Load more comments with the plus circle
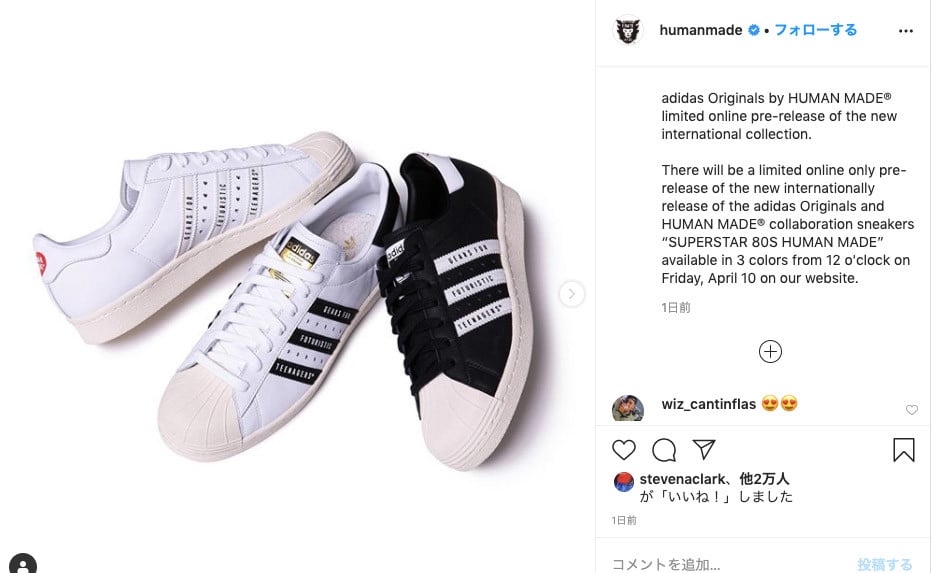 tap(770, 352)
